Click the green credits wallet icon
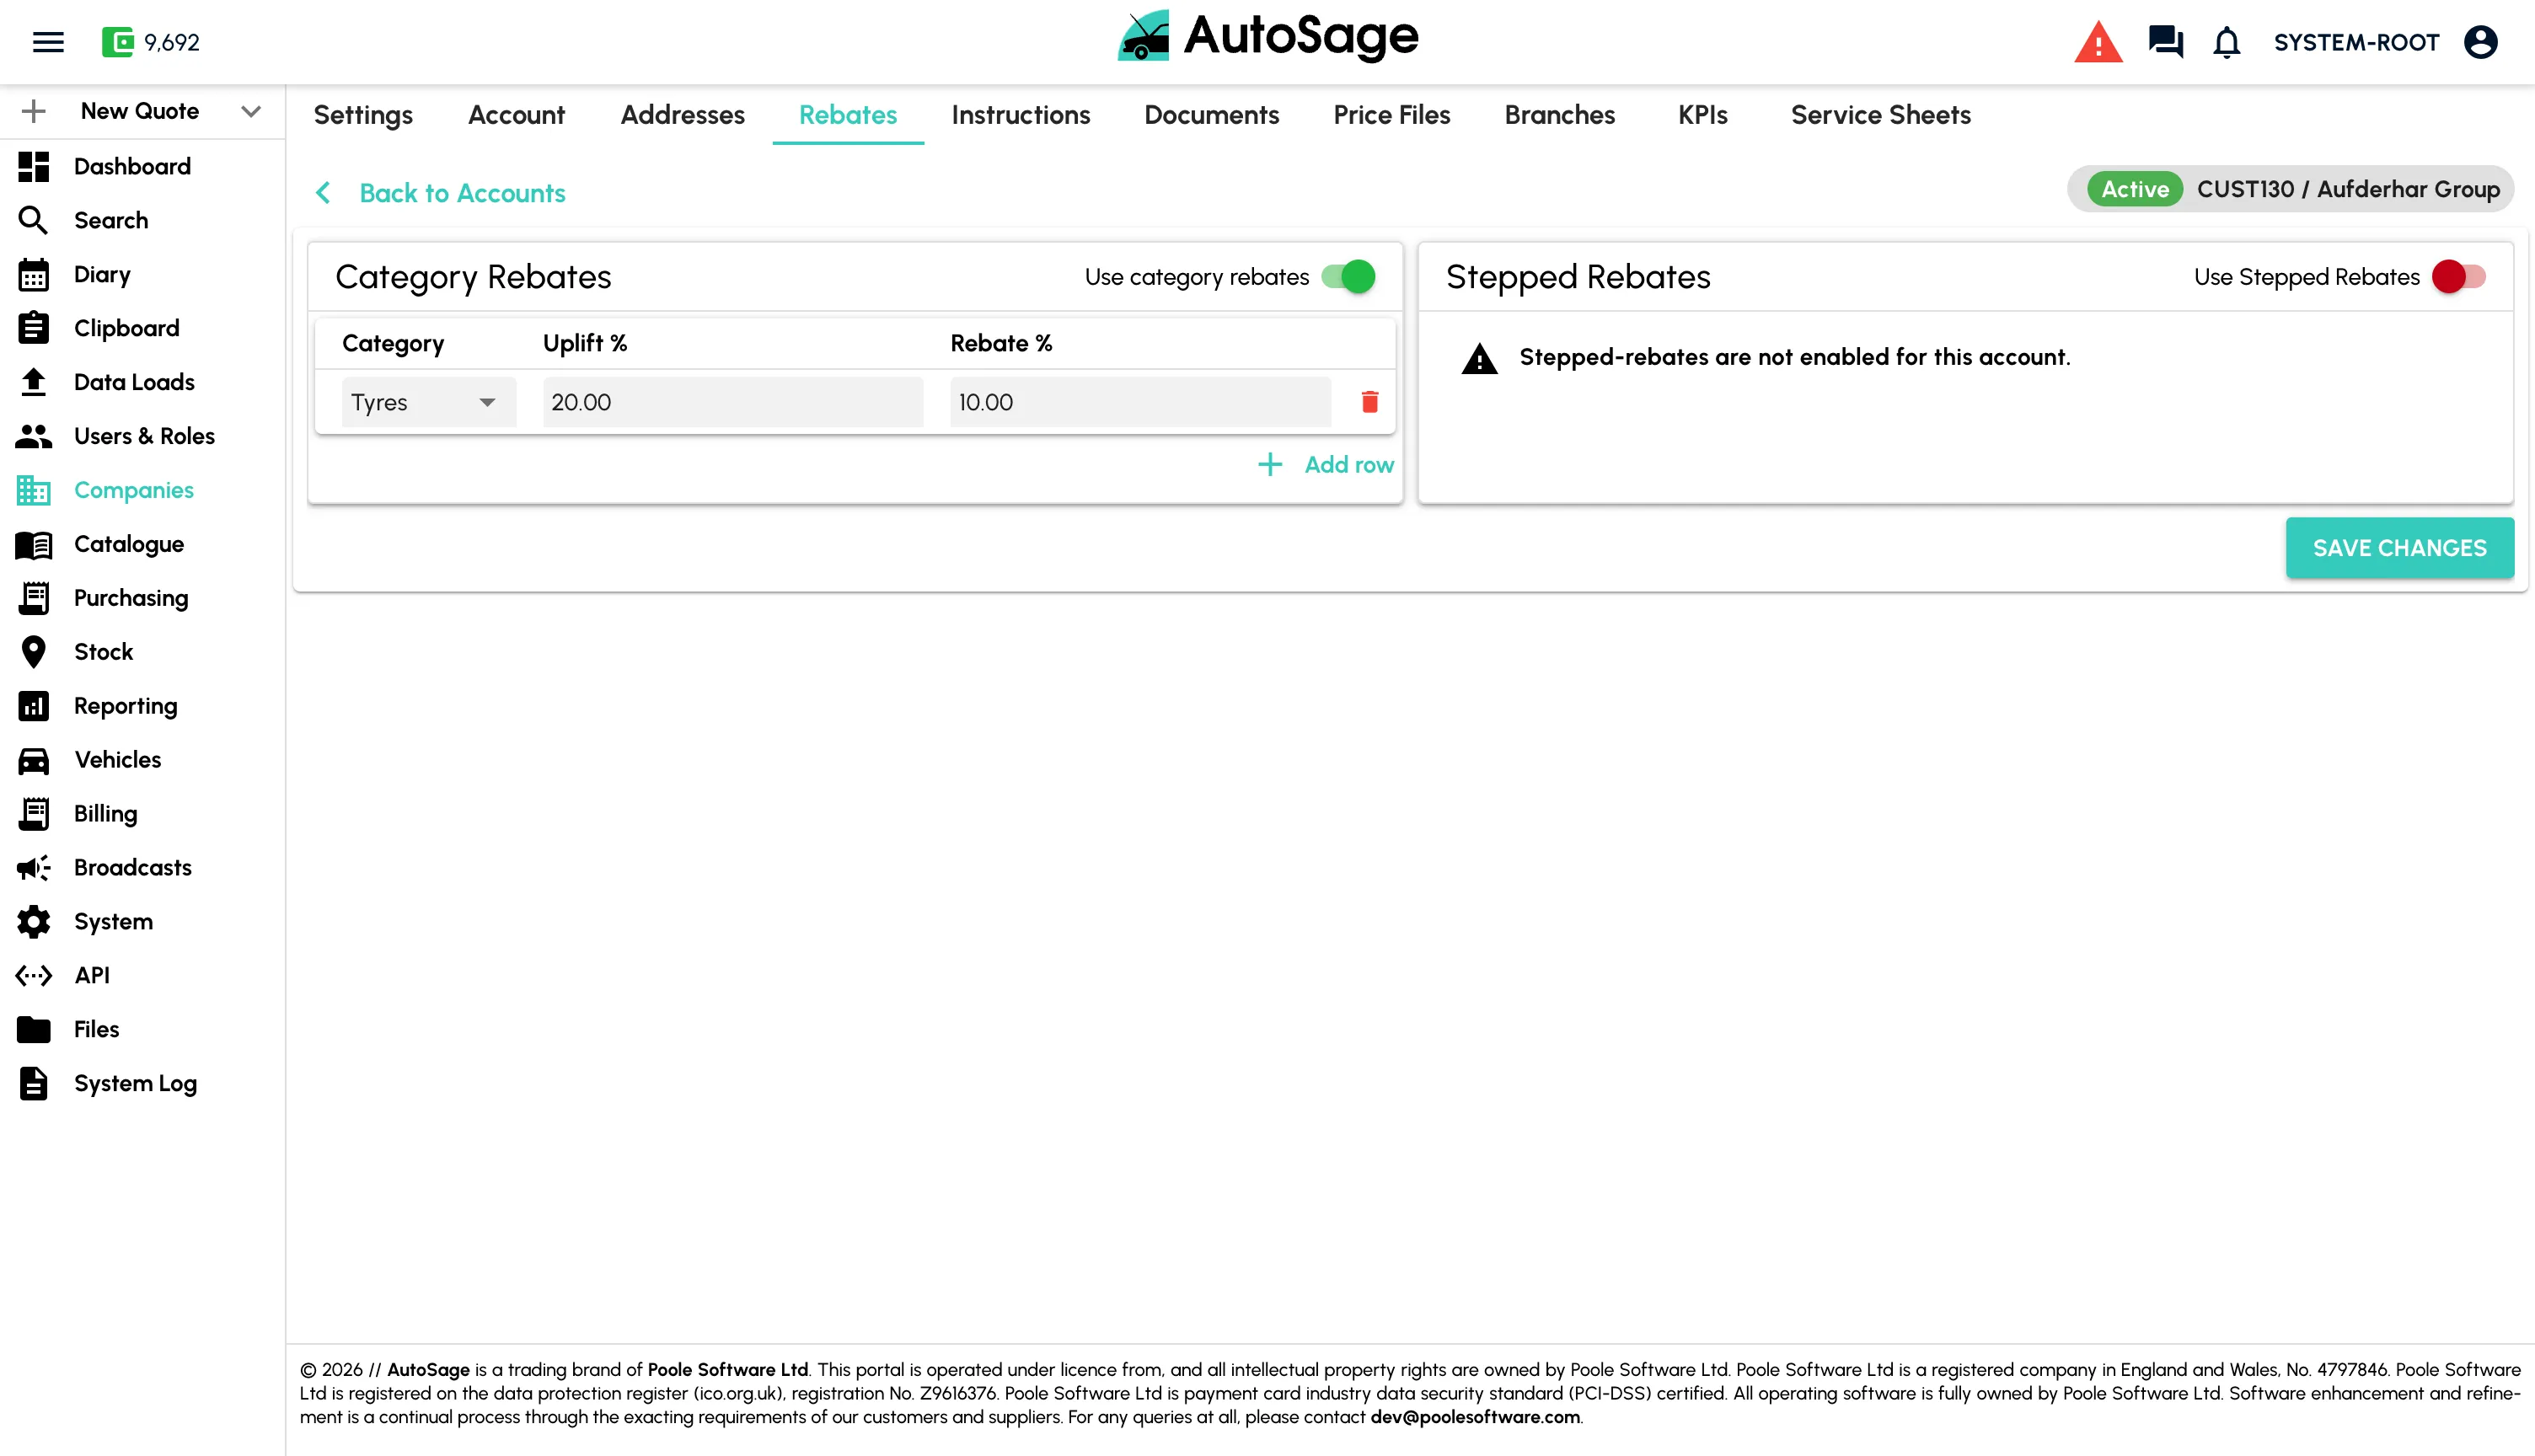 (x=117, y=42)
